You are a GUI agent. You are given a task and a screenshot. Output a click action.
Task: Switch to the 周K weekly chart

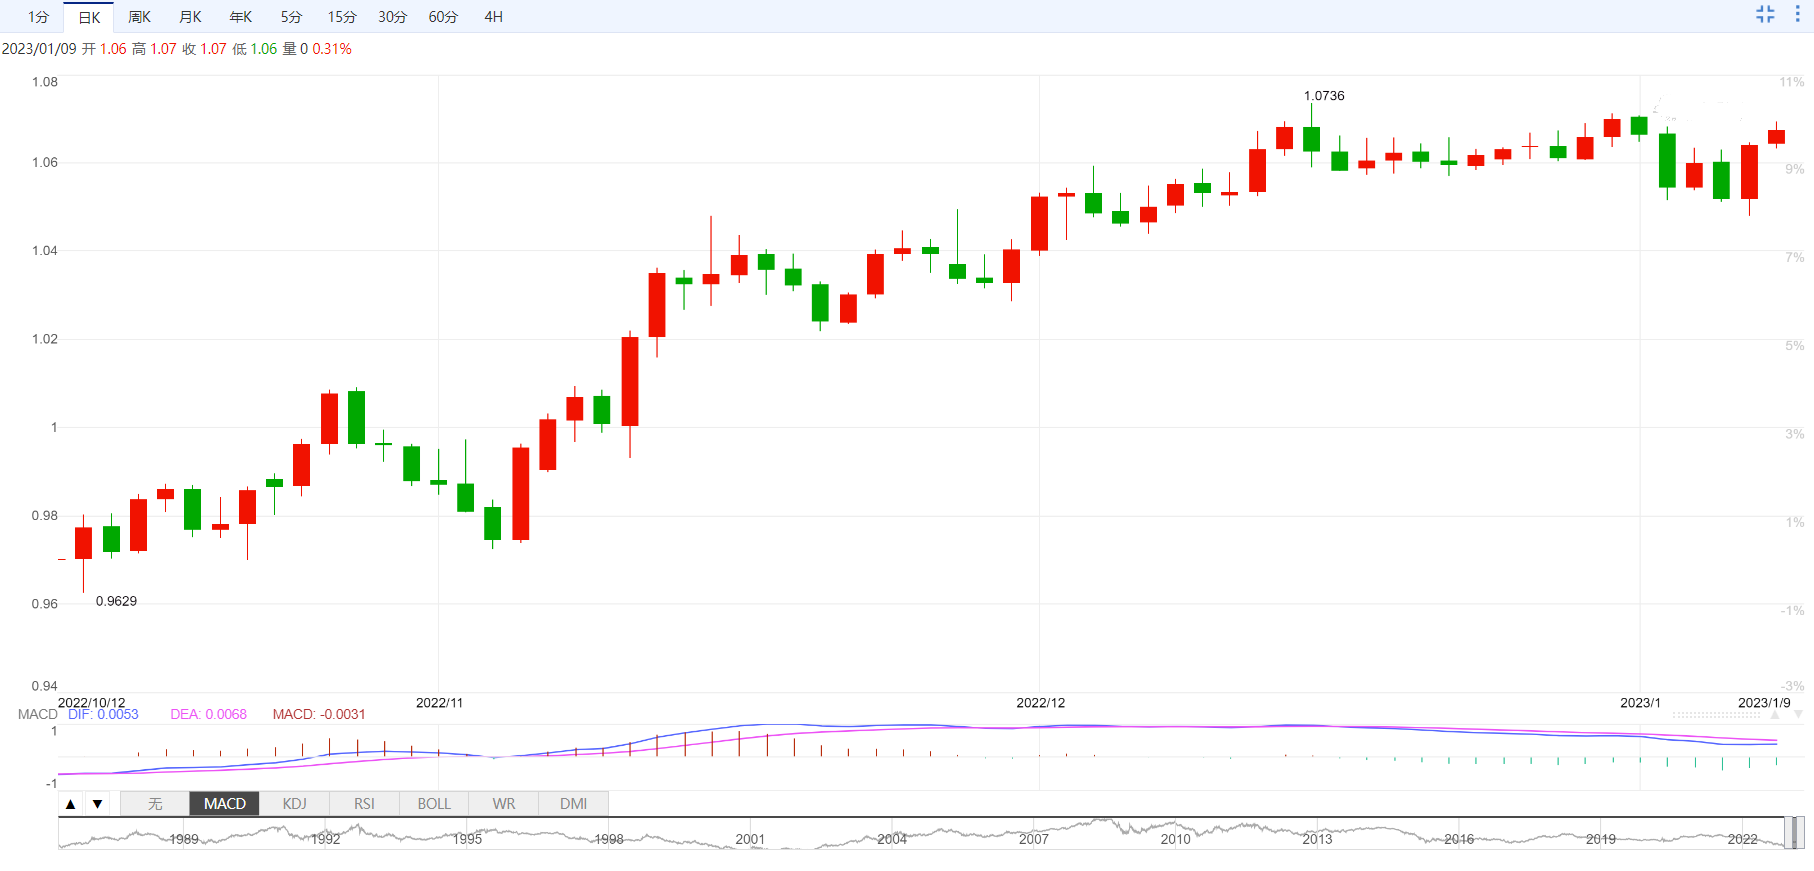point(139,17)
